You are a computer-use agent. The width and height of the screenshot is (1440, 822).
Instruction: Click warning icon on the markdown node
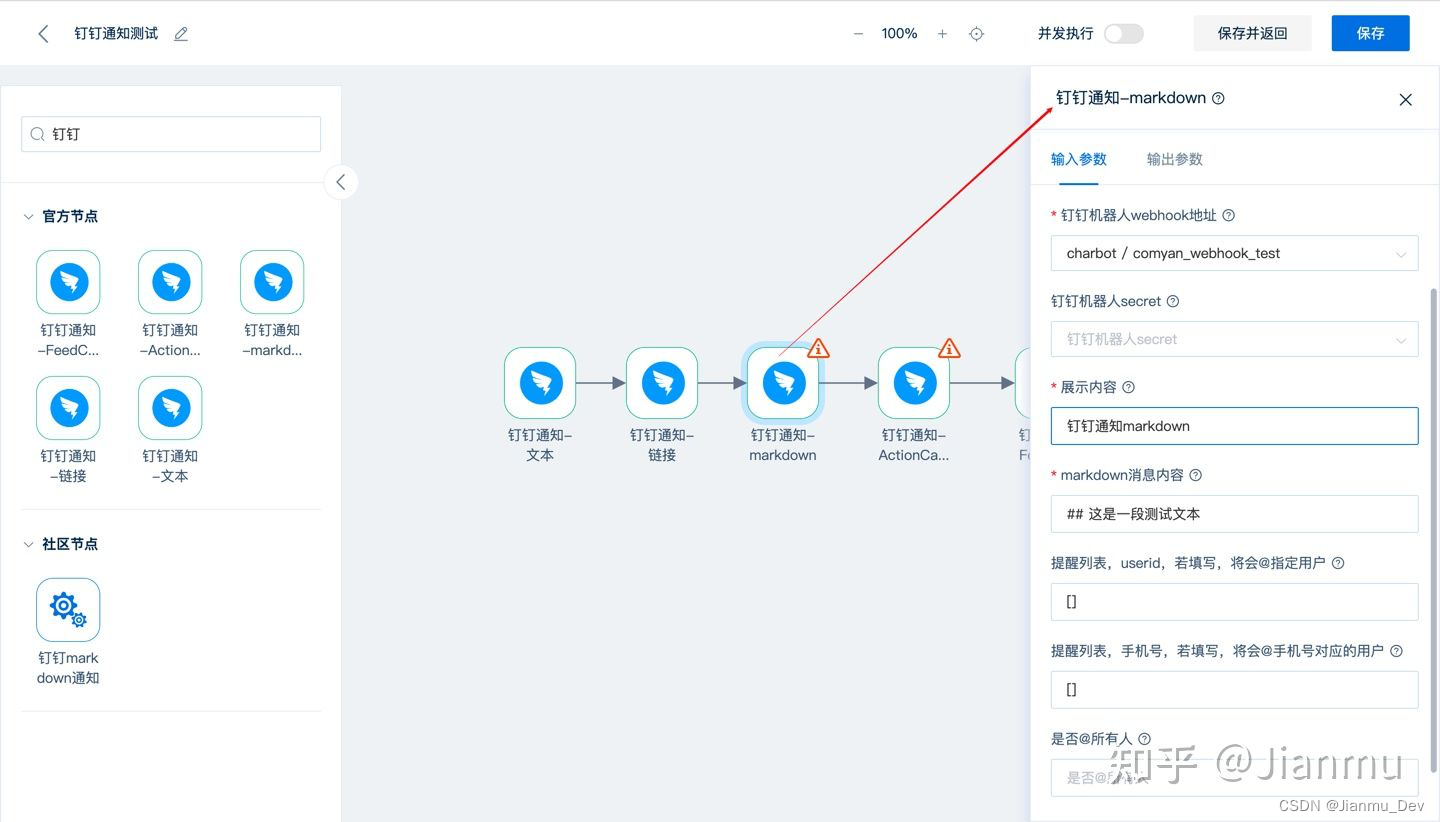(x=819, y=348)
